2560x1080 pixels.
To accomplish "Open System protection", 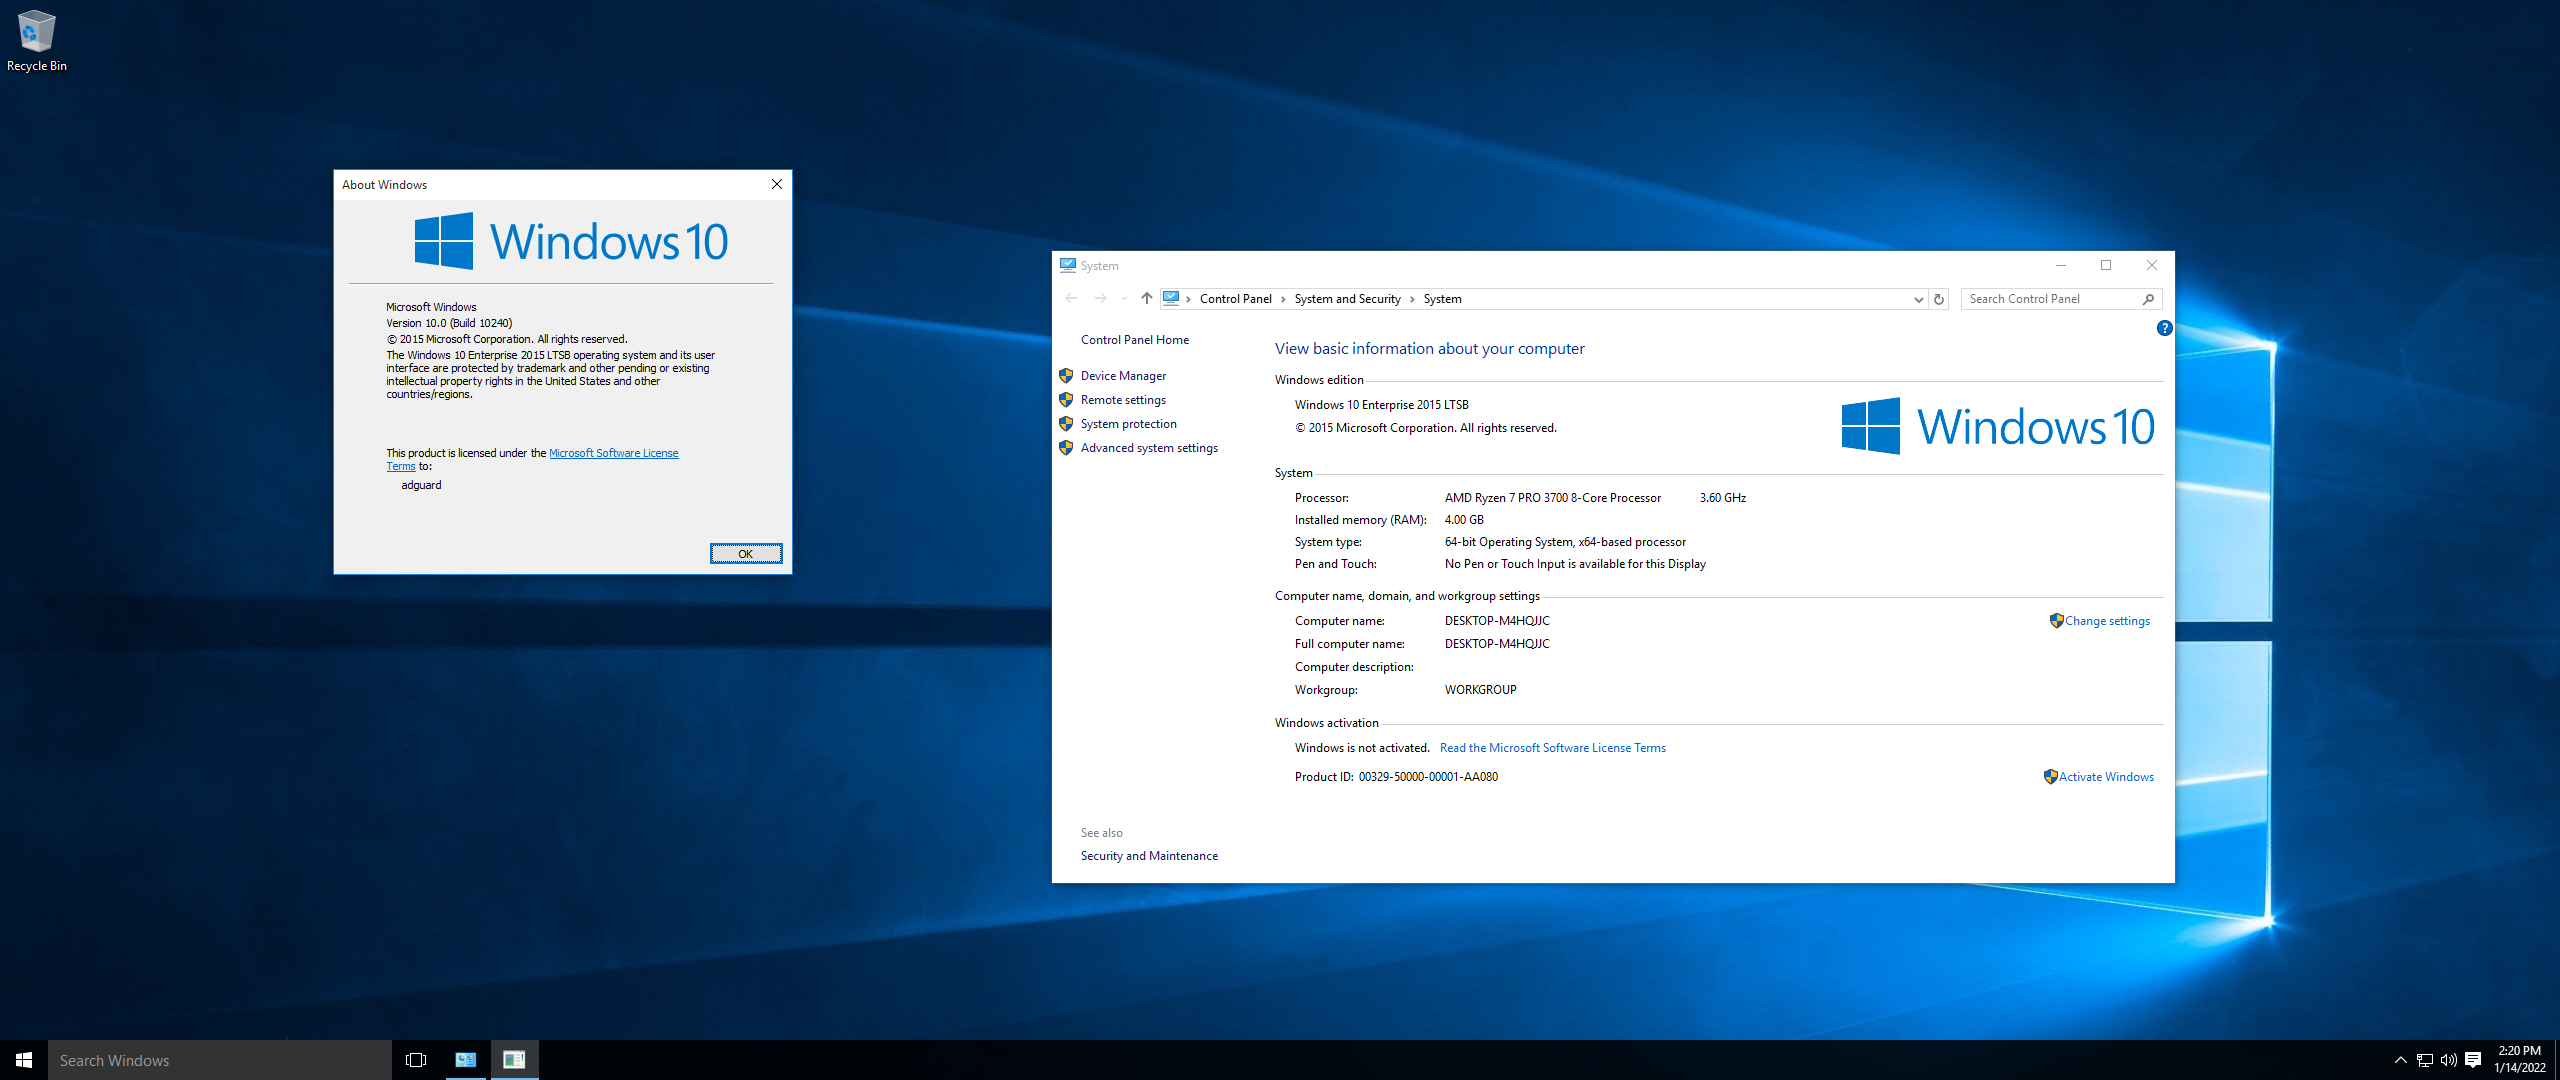I will coord(1128,424).
